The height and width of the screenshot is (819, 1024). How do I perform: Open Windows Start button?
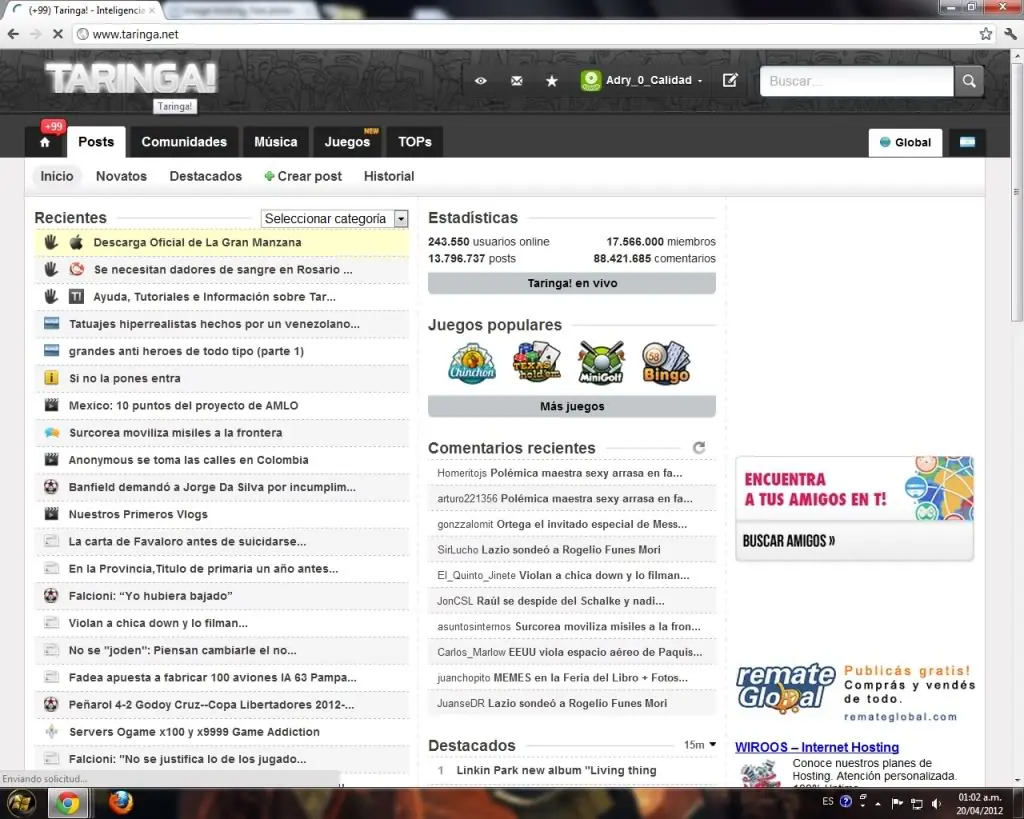(20, 803)
